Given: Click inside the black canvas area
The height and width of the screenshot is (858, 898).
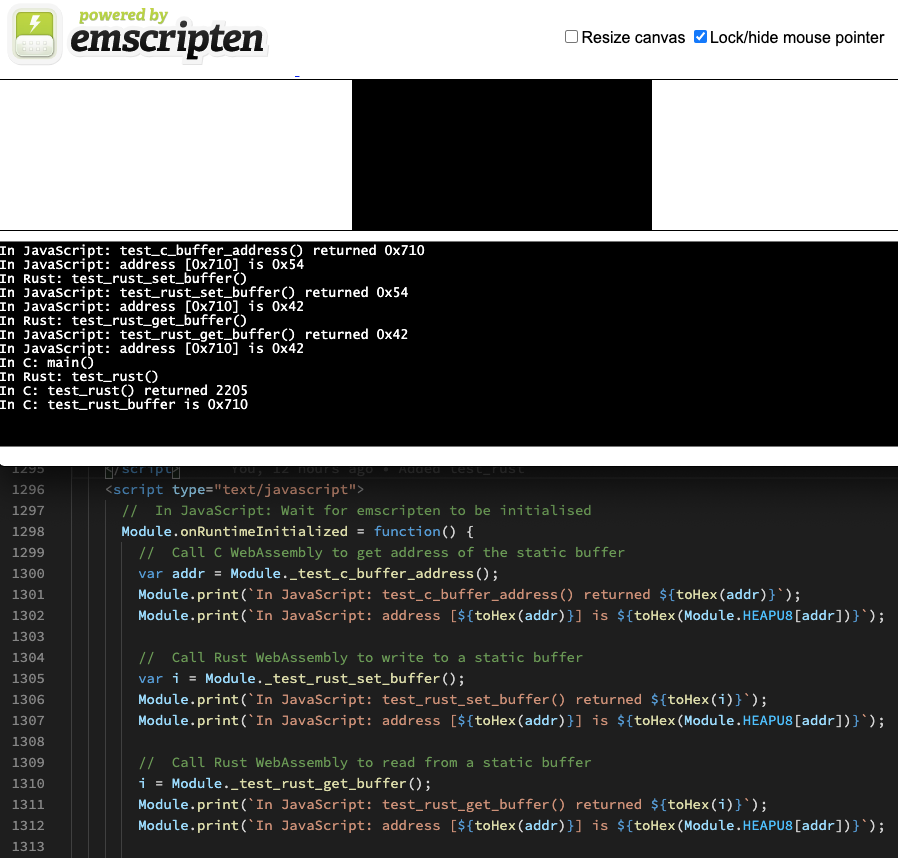Looking at the screenshot, I should point(501,155).
